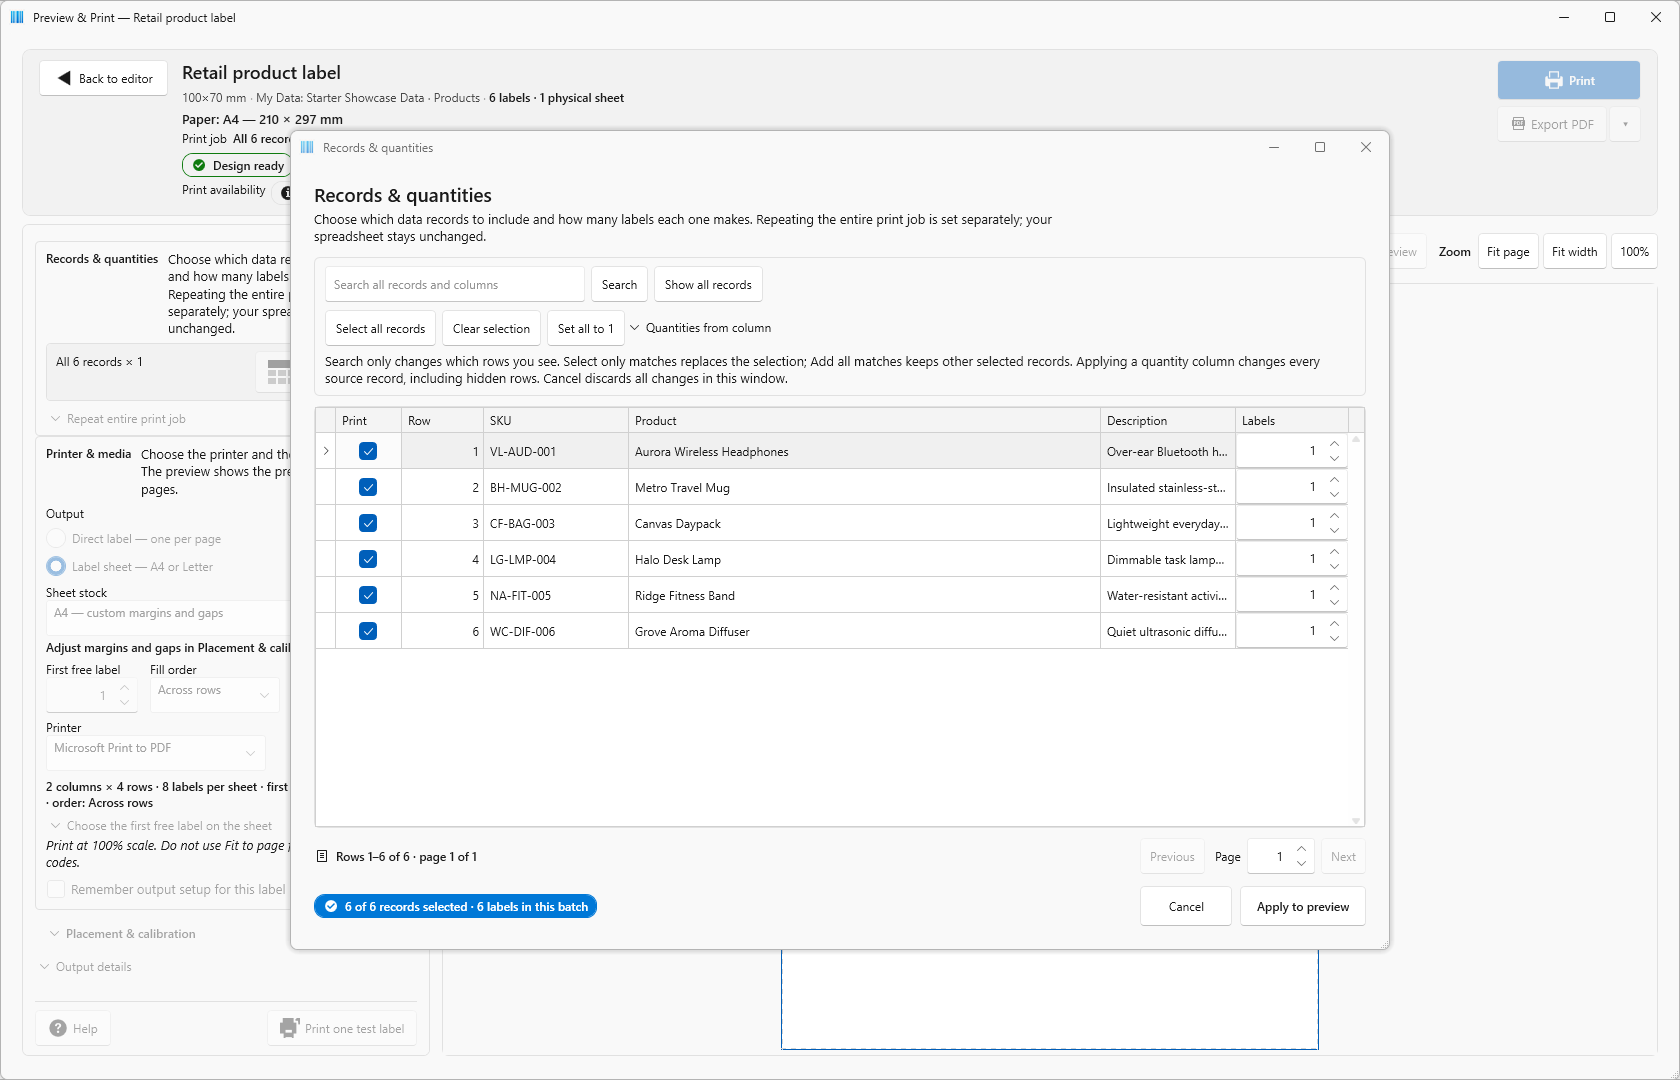This screenshot has height=1080, width=1680.
Task: Click Show all records
Action: 708,284
